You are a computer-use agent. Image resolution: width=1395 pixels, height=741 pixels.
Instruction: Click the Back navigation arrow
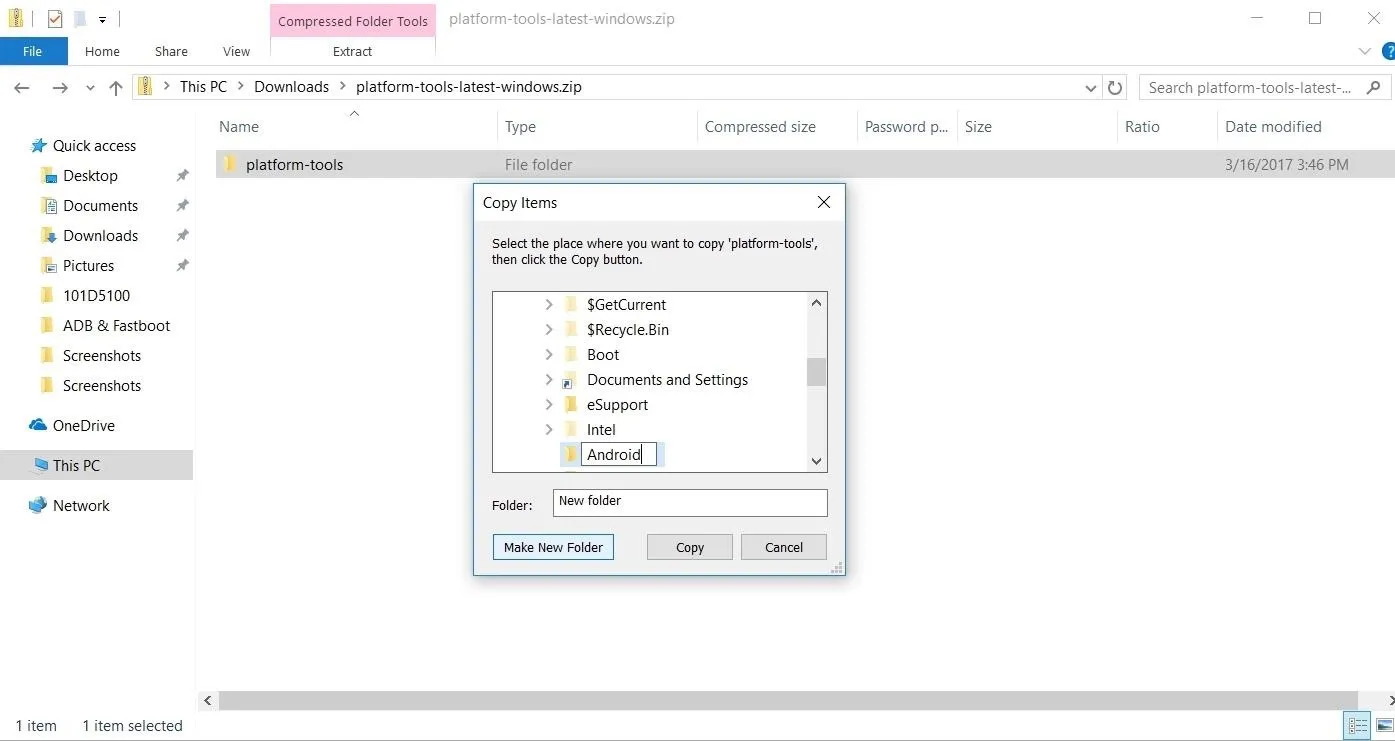pyautogui.click(x=22, y=88)
